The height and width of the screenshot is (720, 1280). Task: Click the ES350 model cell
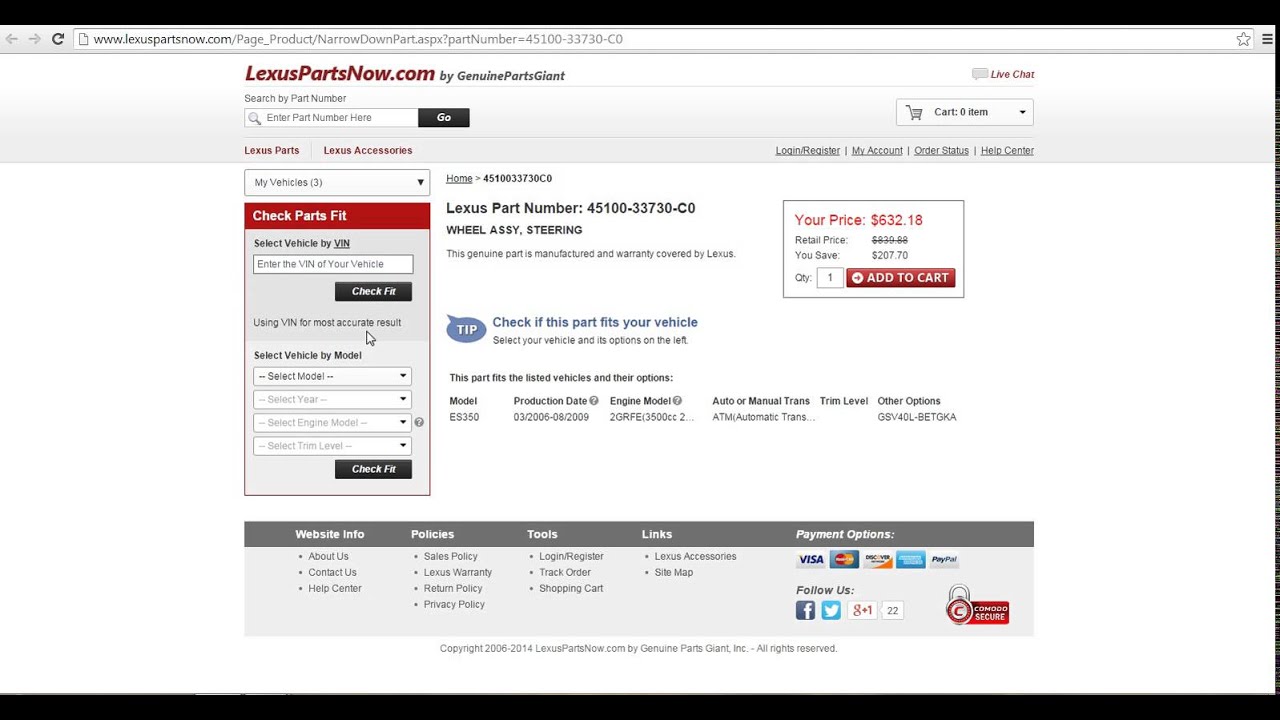(x=464, y=417)
